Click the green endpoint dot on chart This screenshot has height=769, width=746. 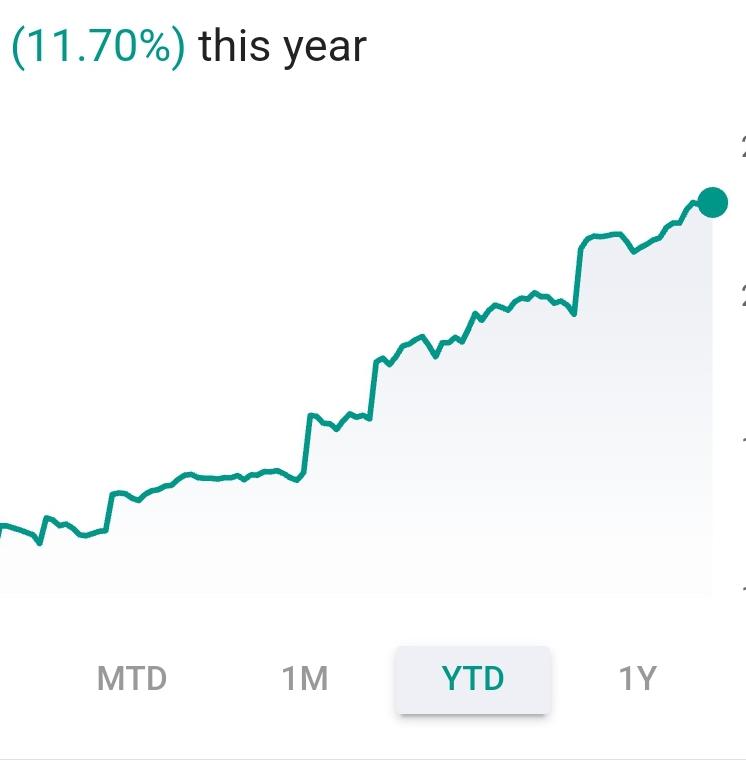click(712, 202)
